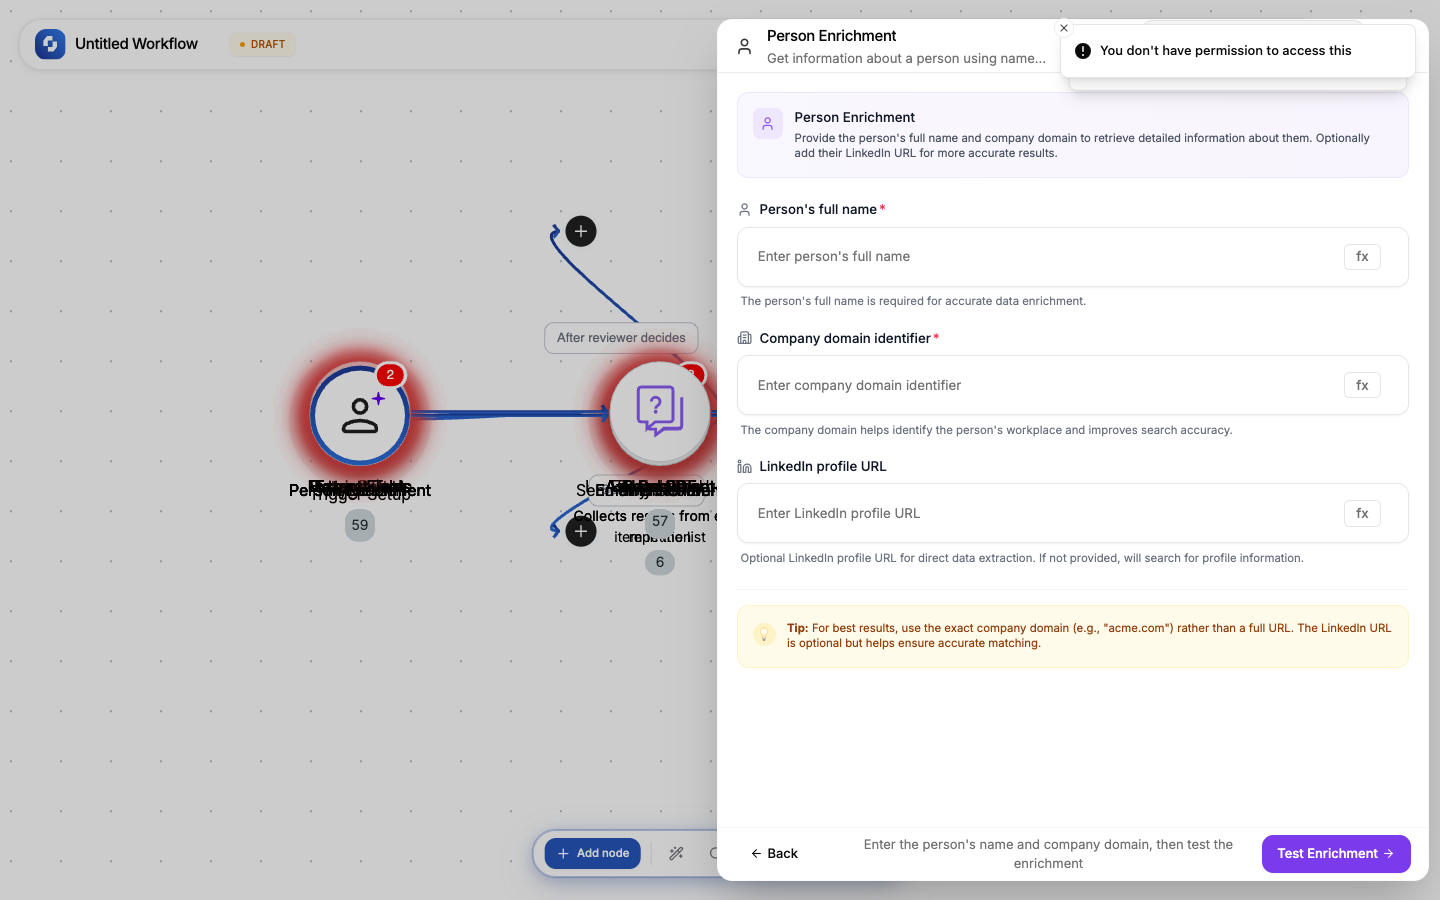This screenshot has width=1440, height=900.
Task: Click the LinkedIn profile URL input
Action: pyautogui.click(x=1040, y=513)
